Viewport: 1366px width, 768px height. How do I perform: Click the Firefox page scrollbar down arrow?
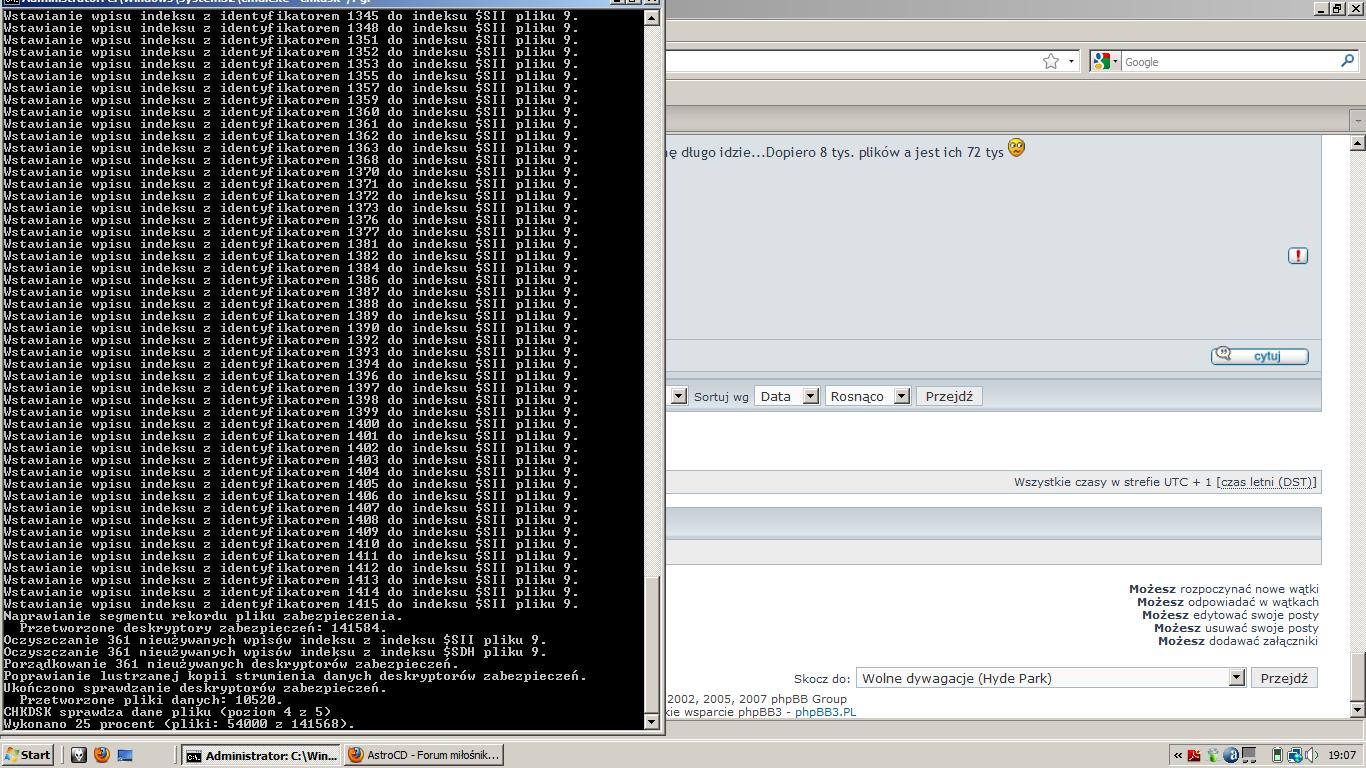(1357, 709)
